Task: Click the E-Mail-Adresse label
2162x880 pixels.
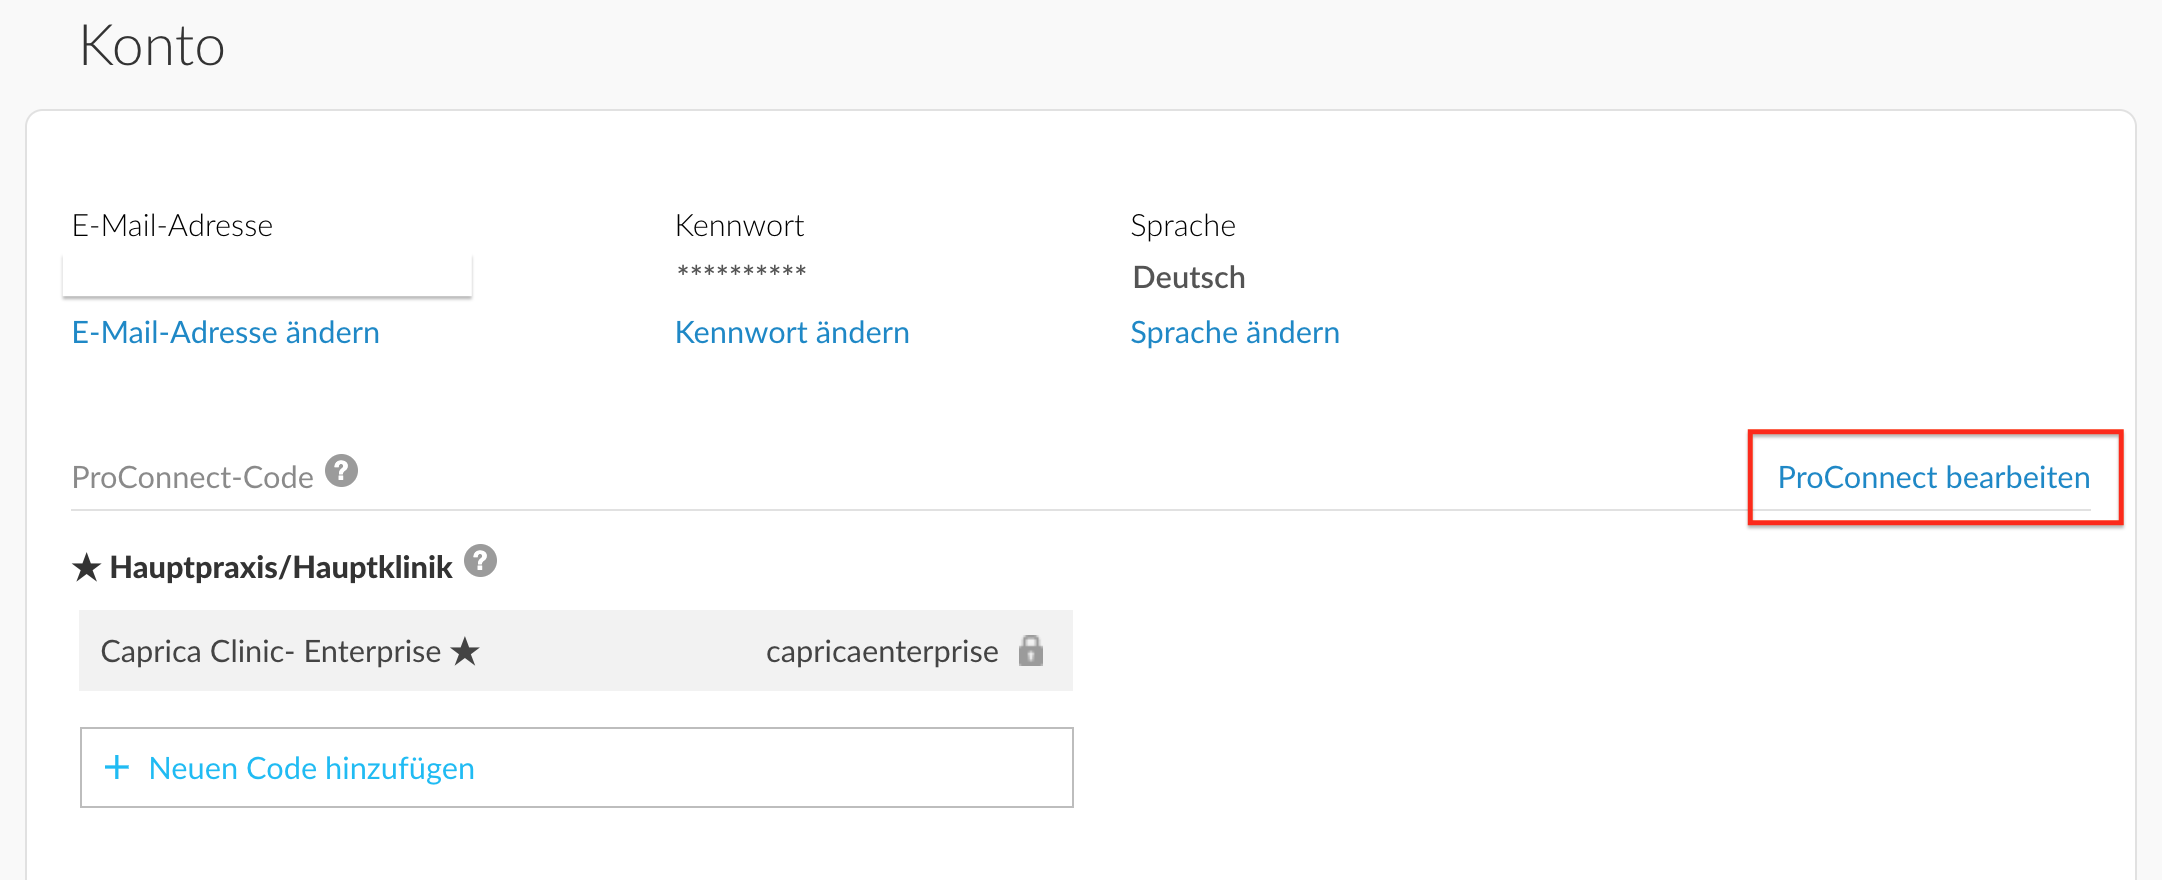Action: (172, 225)
